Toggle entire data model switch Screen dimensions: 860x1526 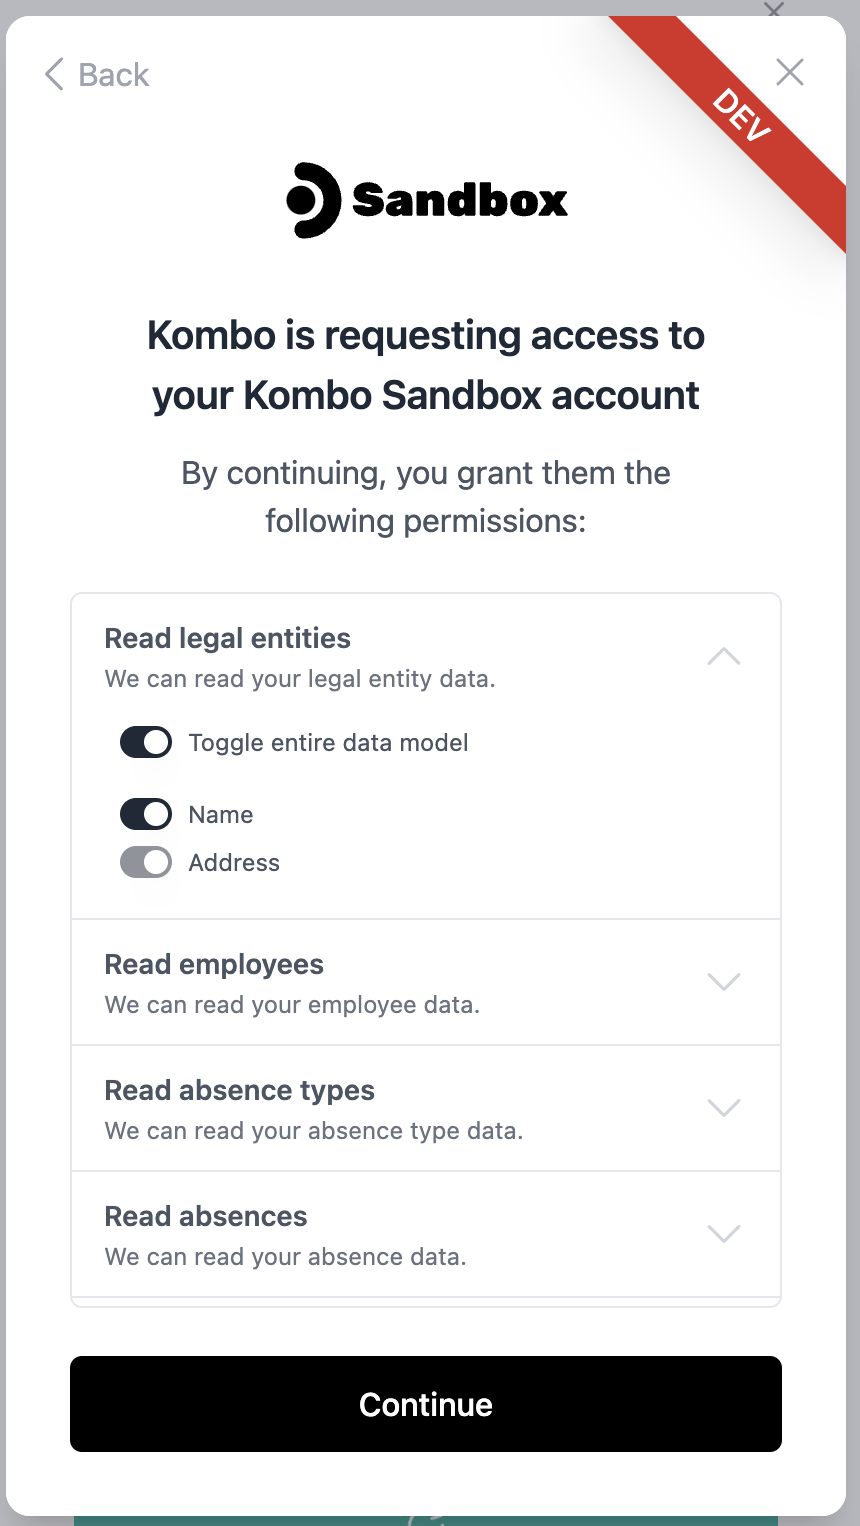(146, 743)
